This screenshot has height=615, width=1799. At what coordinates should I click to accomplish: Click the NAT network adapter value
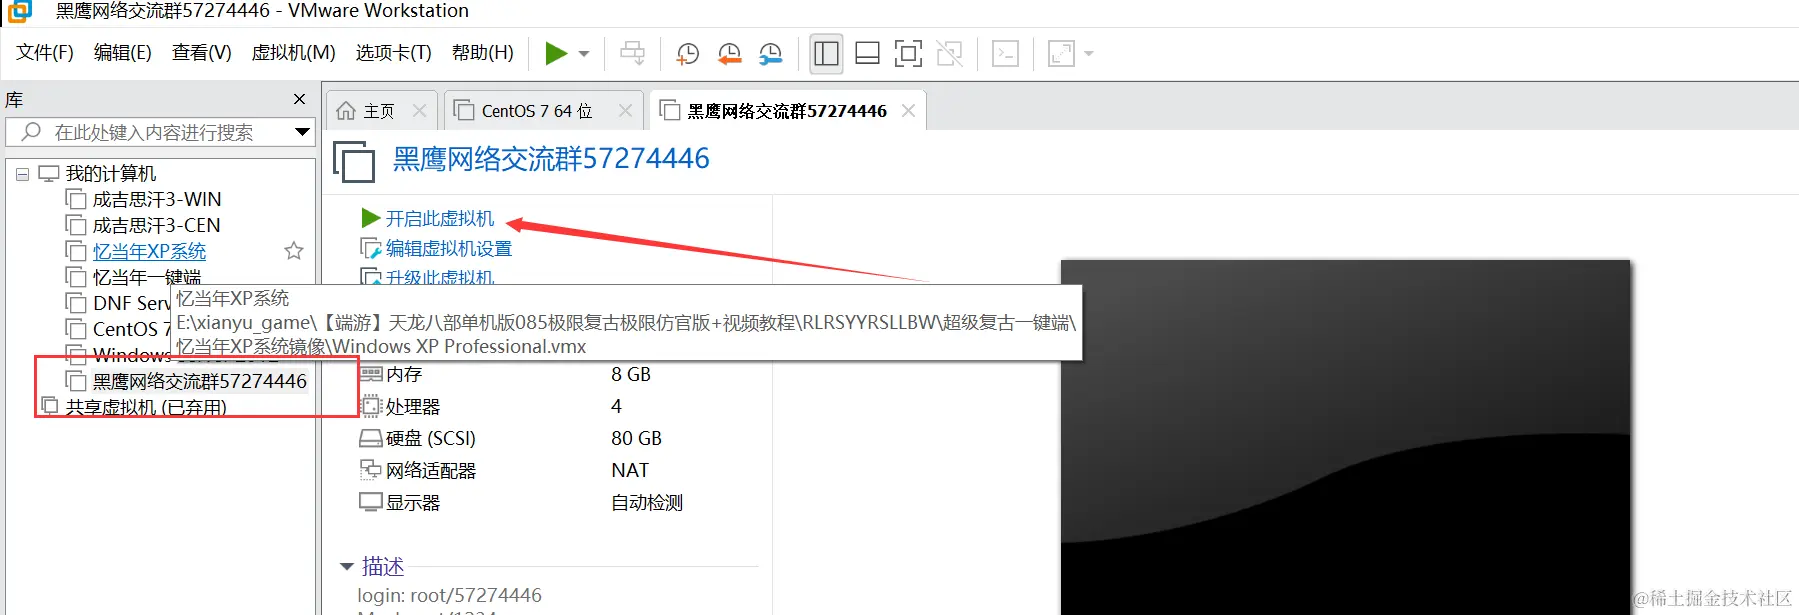point(630,470)
